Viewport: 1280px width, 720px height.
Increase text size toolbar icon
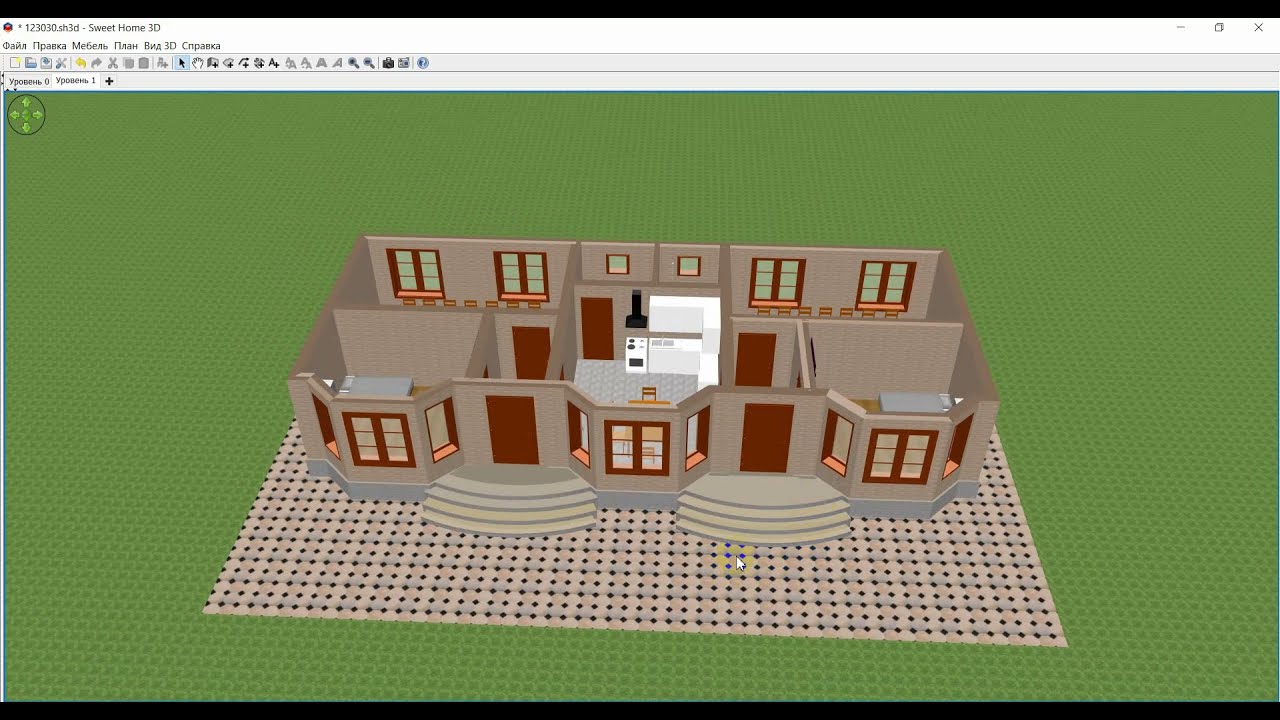pyautogui.click(x=291, y=63)
